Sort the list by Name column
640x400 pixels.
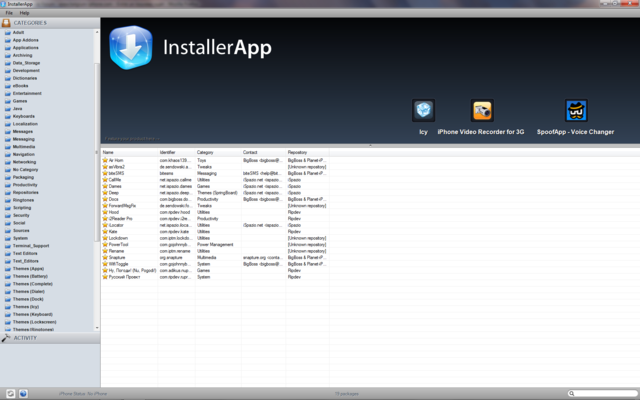pyautogui.click(x=129, y=152)
